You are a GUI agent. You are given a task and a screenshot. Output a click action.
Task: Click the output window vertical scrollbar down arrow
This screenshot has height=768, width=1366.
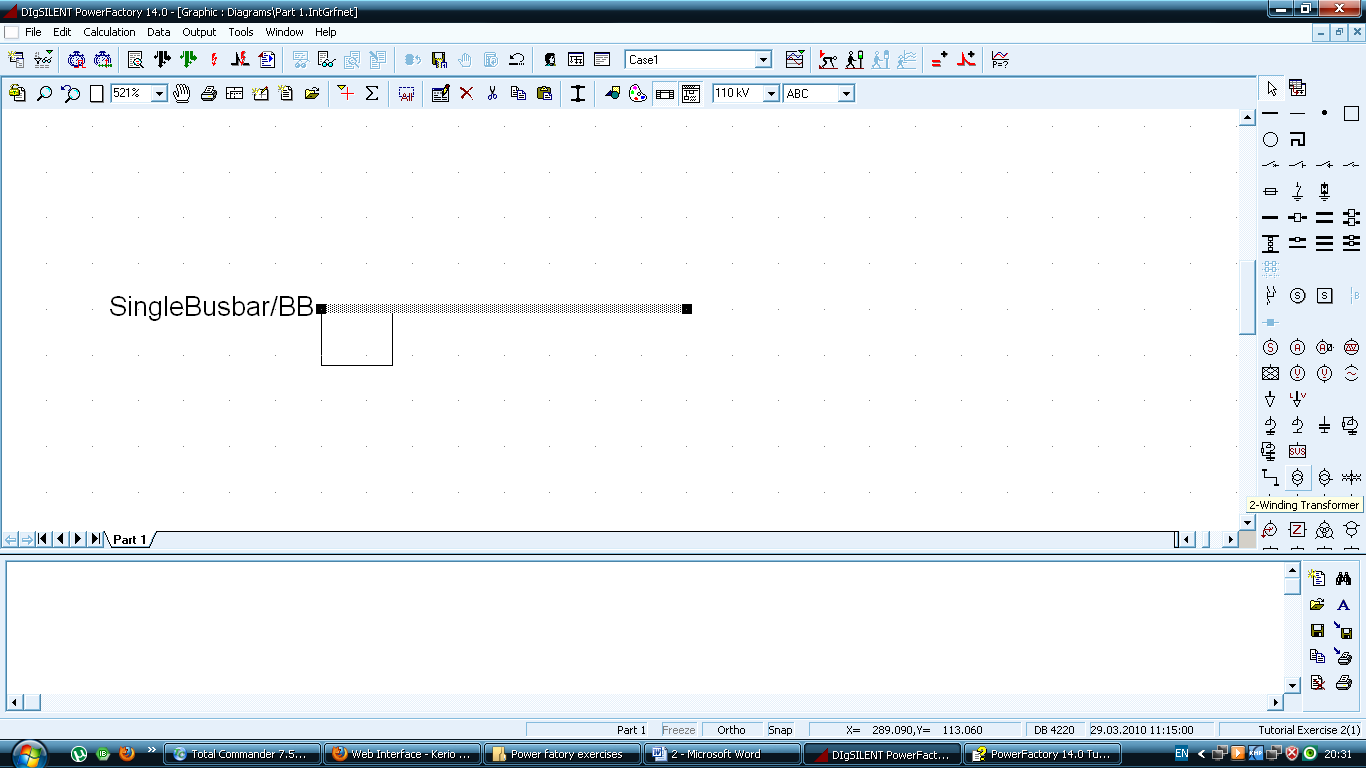[1292, 685]
